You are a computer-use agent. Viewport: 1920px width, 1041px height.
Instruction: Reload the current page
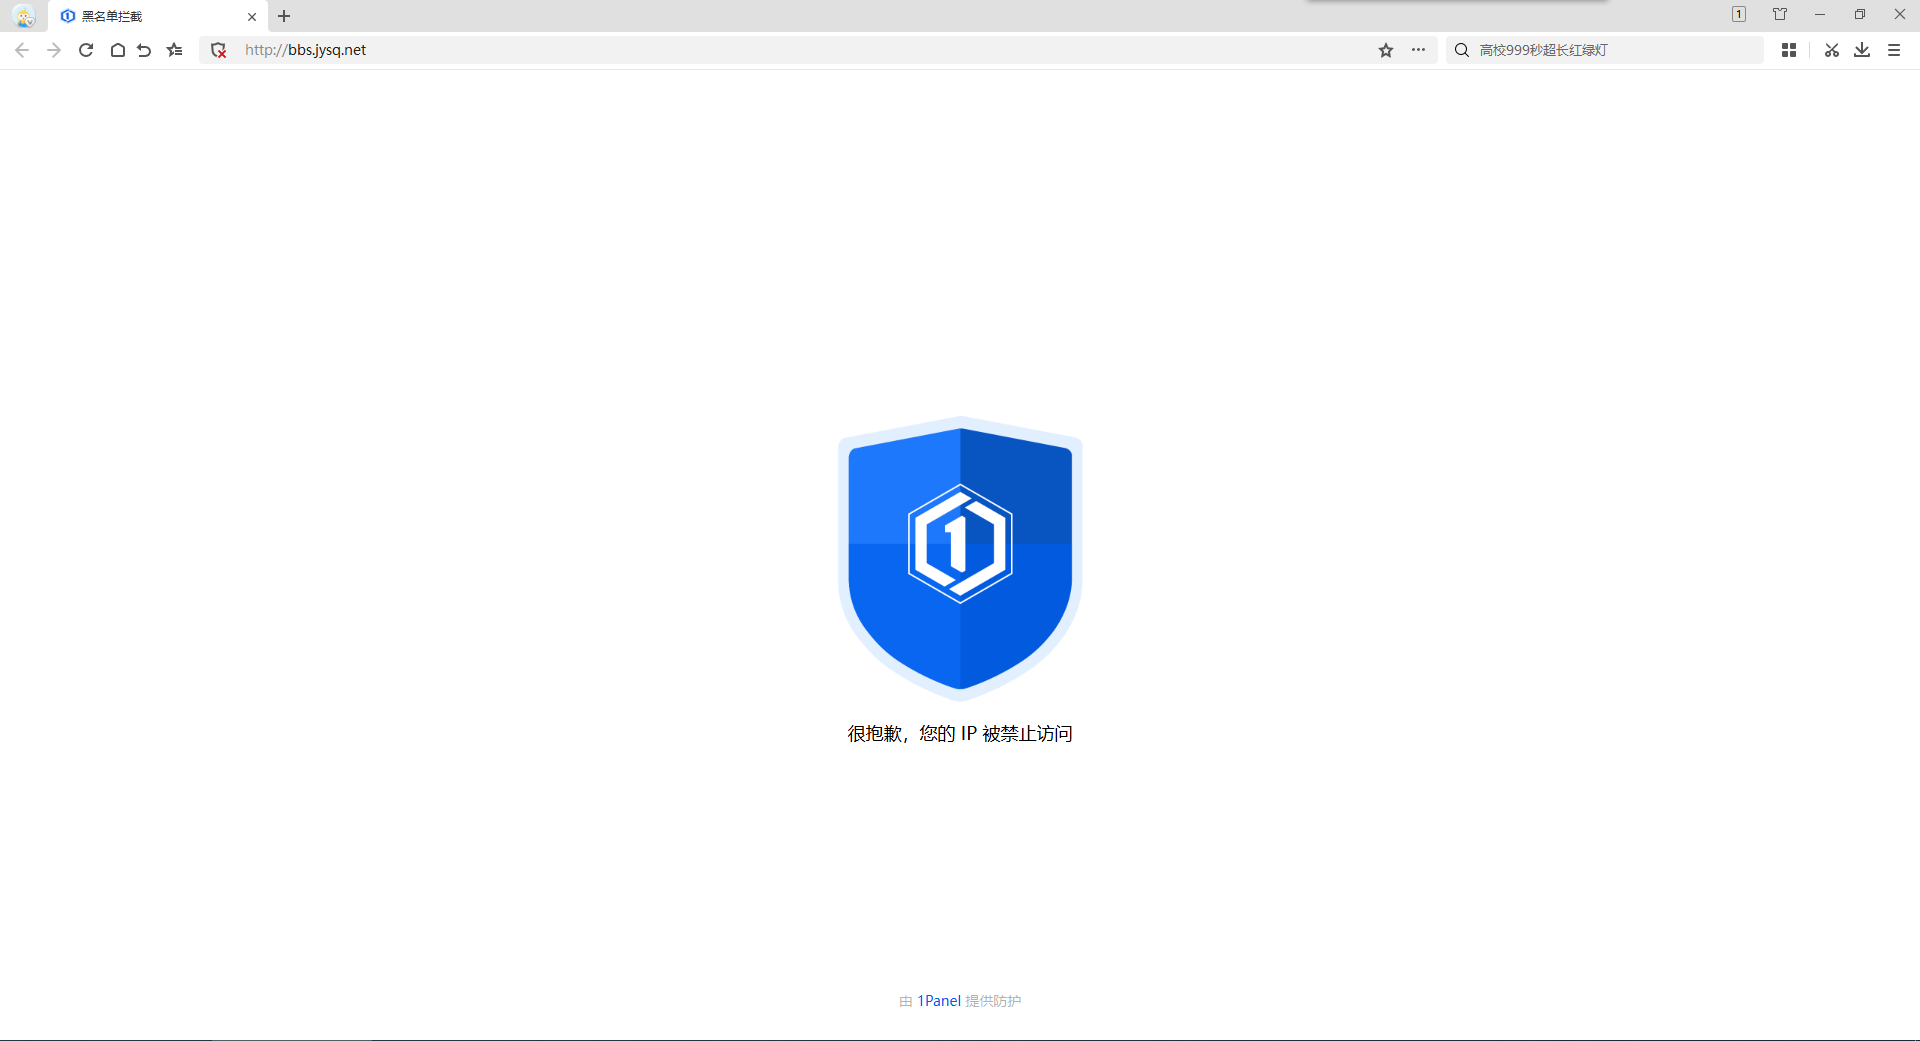click(x=86, y=50)
